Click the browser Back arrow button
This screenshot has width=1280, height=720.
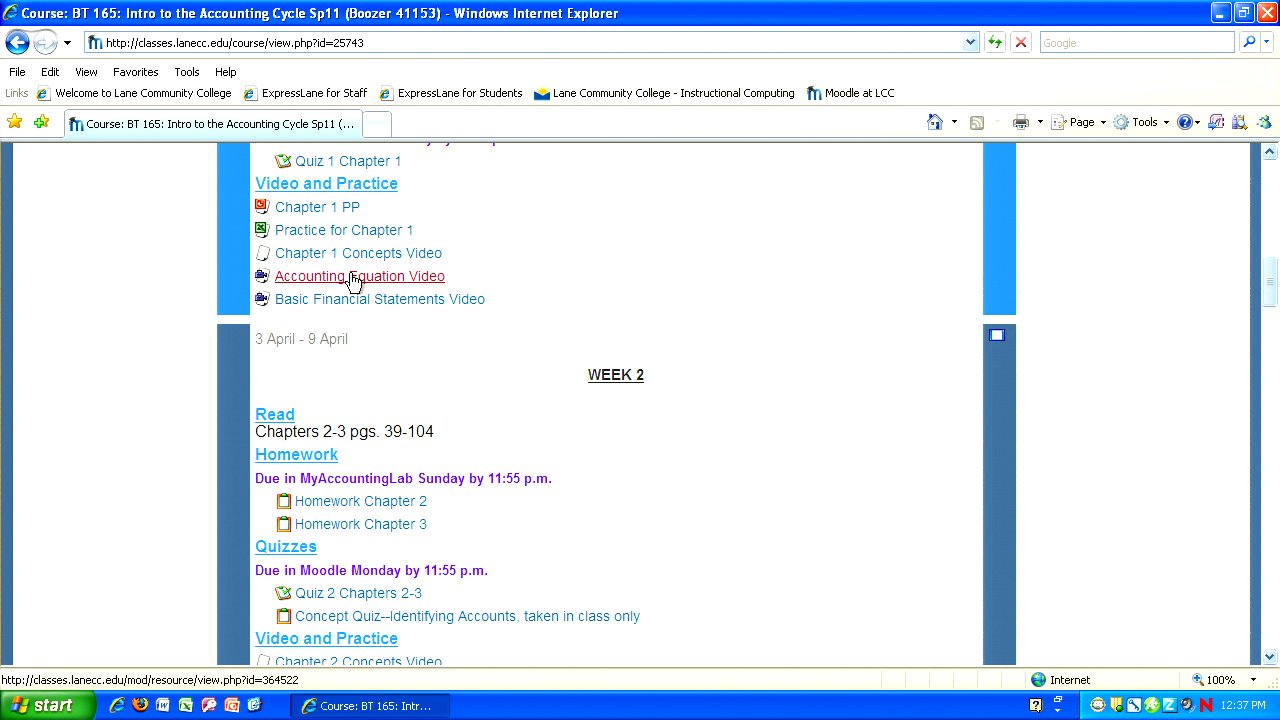click(x=17, y=43)
